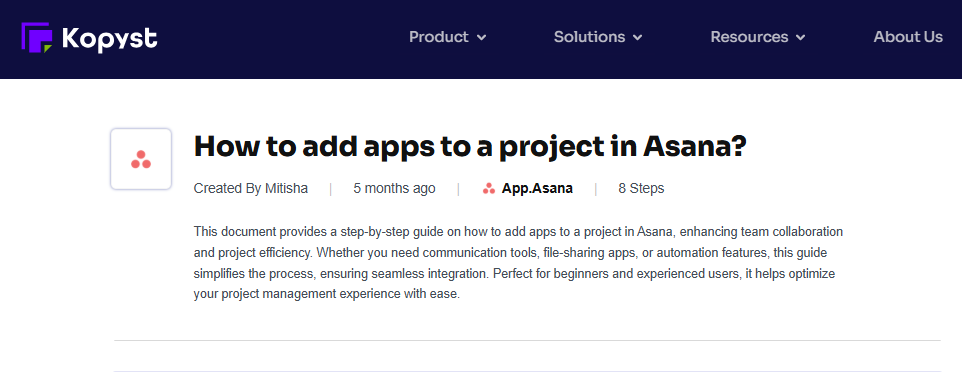
Task: Expand the Solutions dropdown chevron
Action: [637, 37]
